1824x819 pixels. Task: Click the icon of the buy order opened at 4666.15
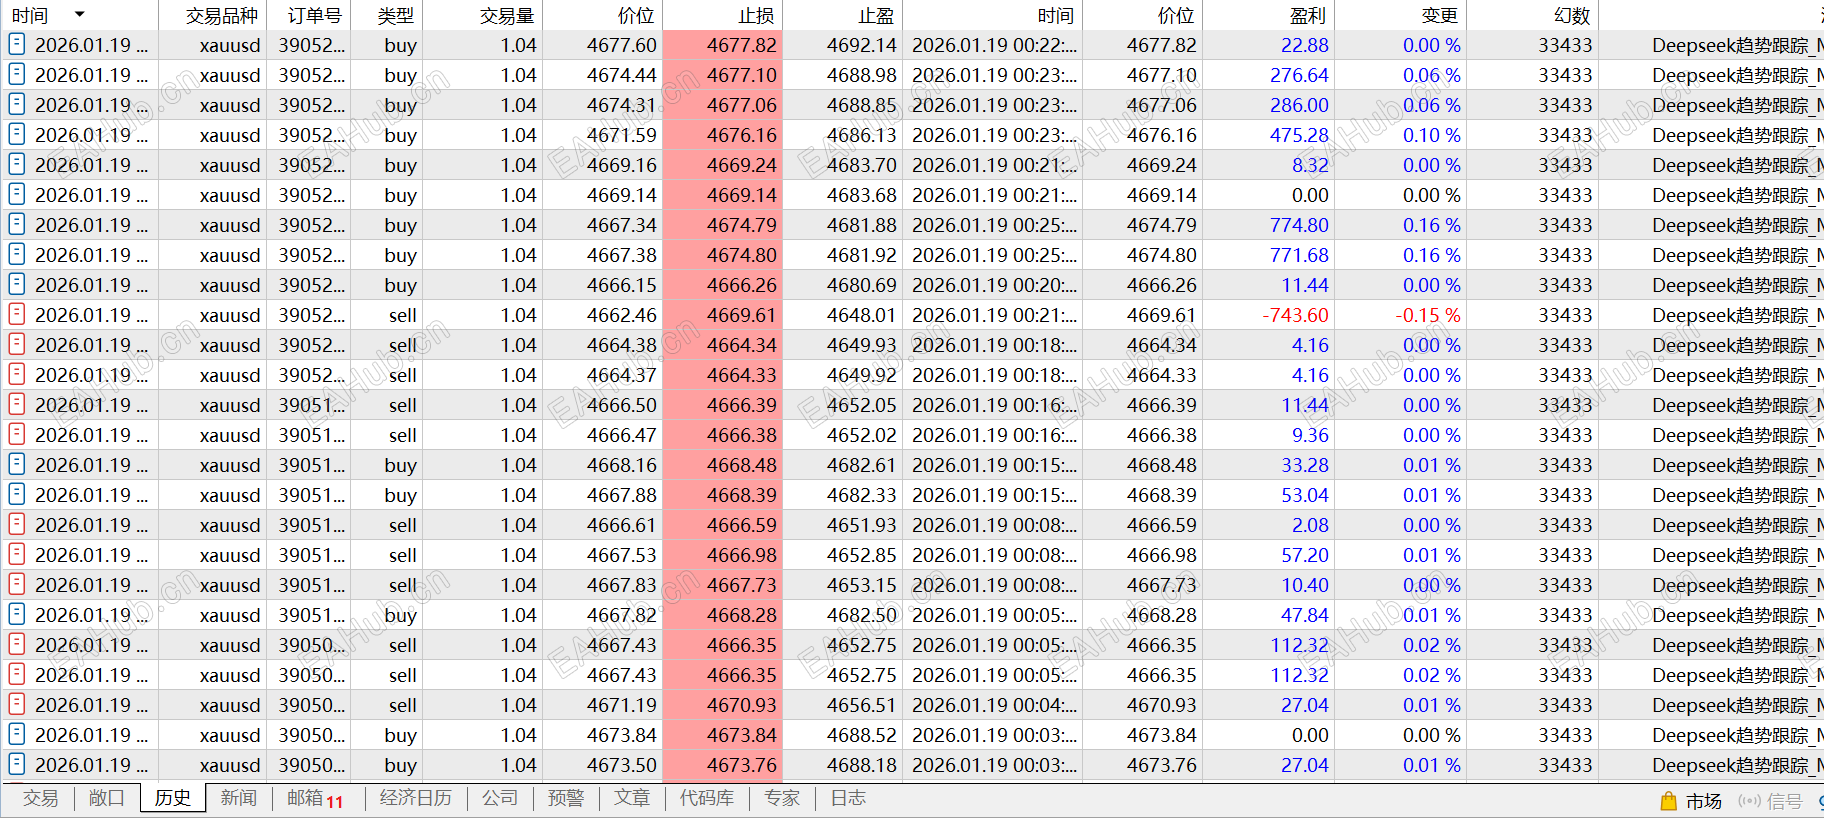pos(16,284)
